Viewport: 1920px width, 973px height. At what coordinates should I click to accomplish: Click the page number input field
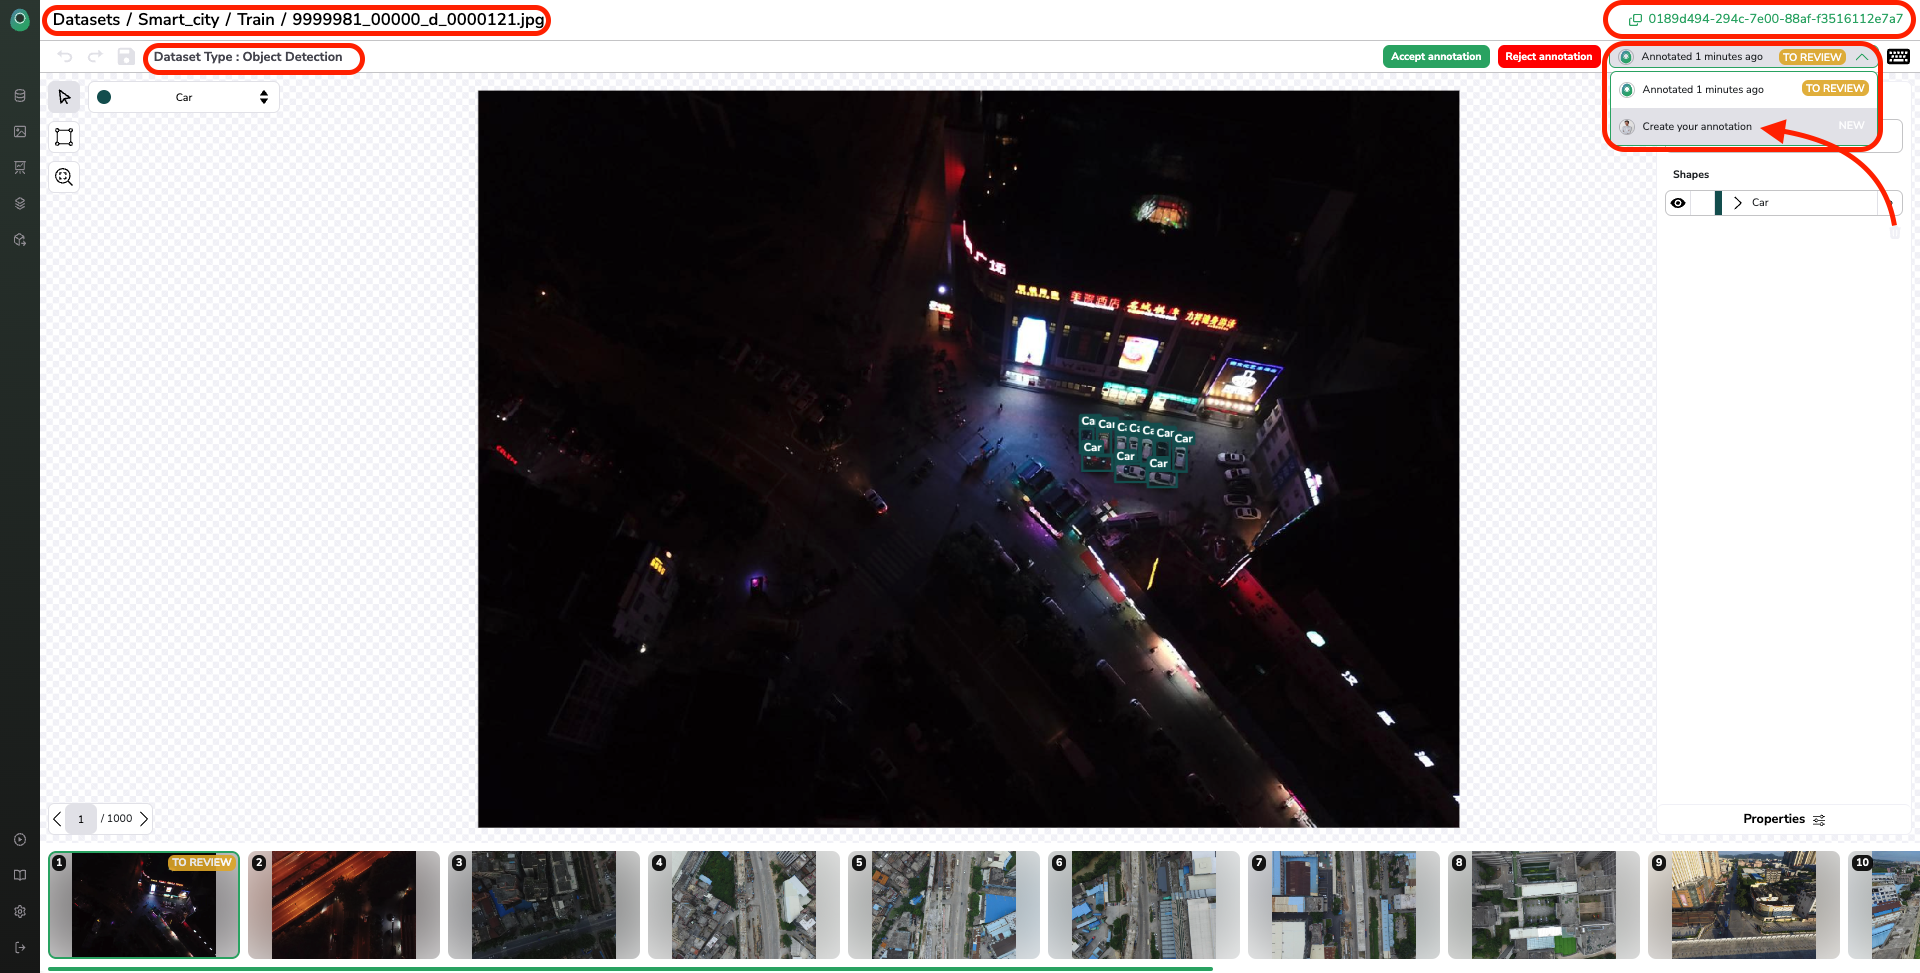click(81, 819)
